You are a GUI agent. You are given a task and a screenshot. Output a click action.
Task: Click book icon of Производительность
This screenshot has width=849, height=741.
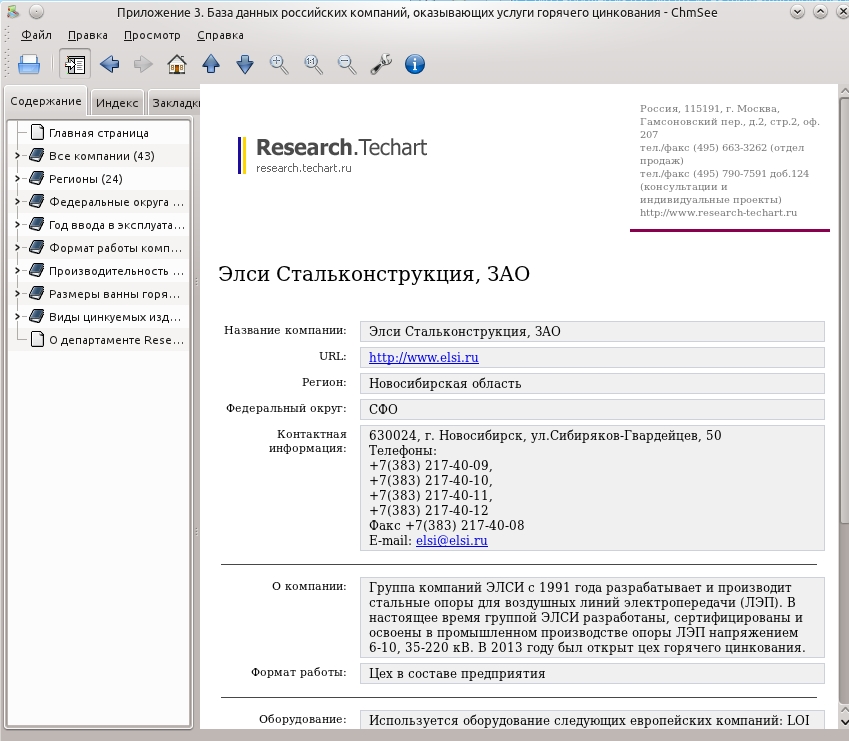[x=36, y=271]
